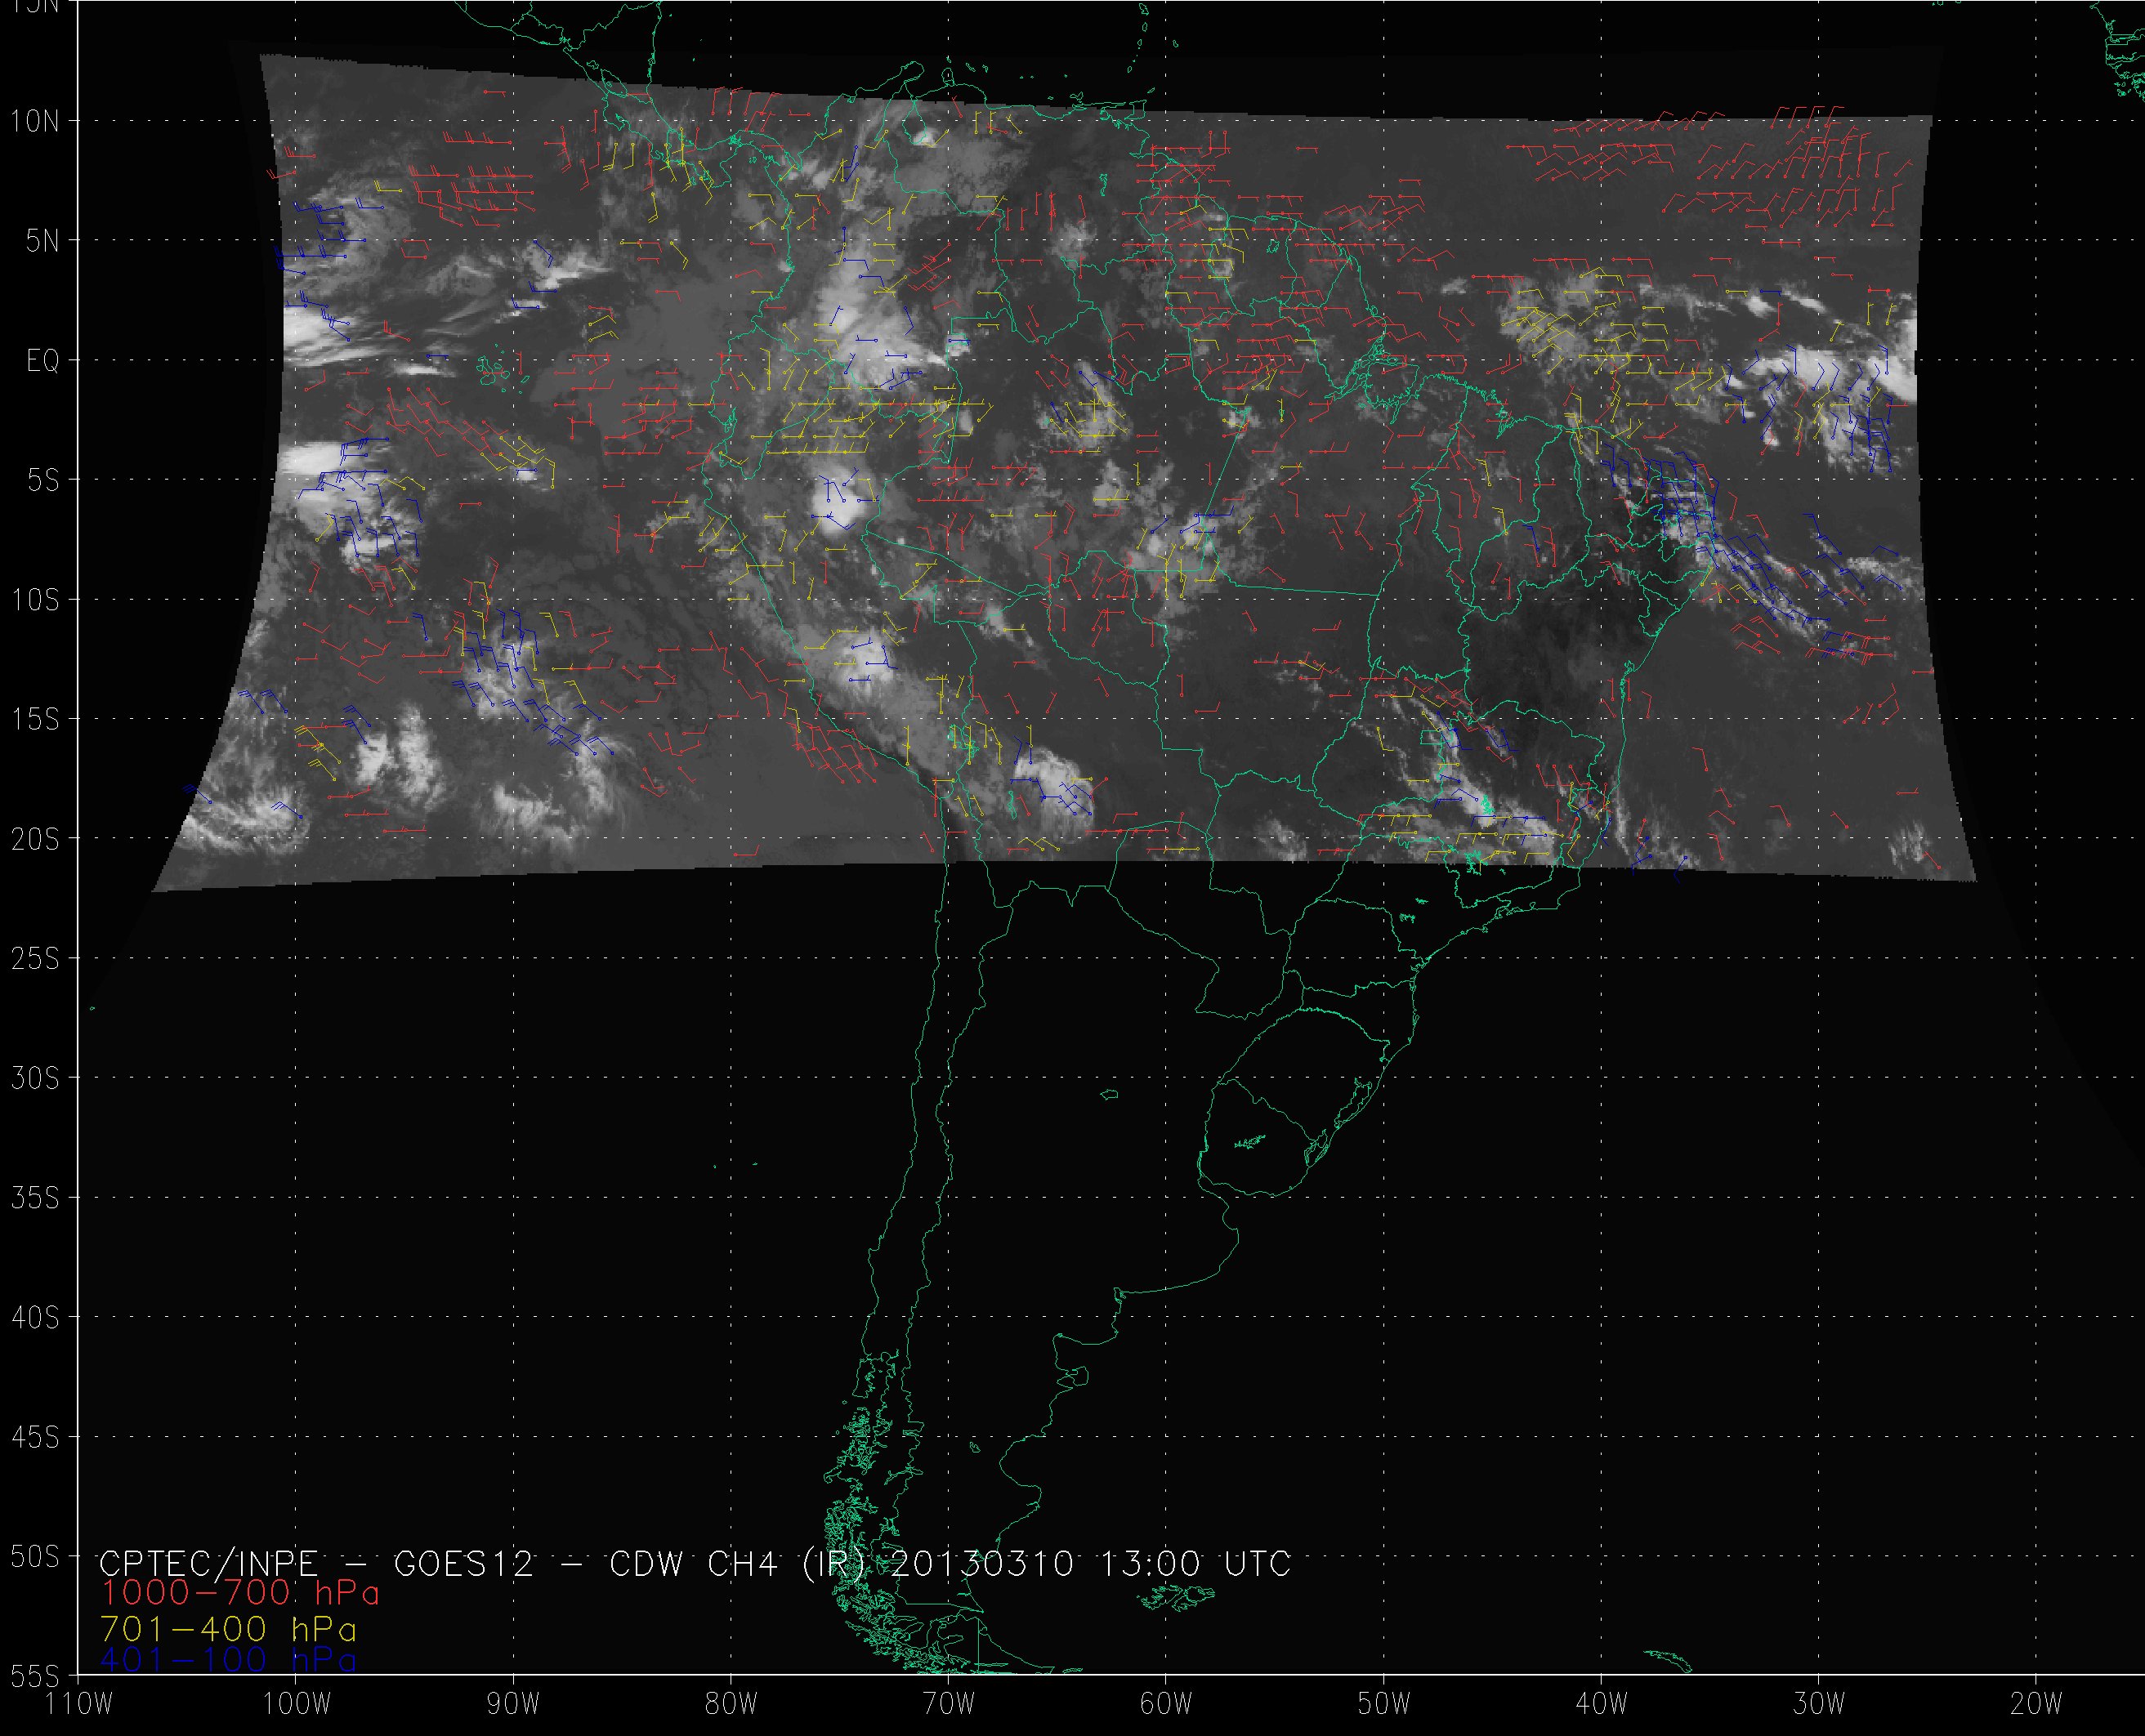
Task: Click the 40W longitude axis label
Action: [1601, 1704]
